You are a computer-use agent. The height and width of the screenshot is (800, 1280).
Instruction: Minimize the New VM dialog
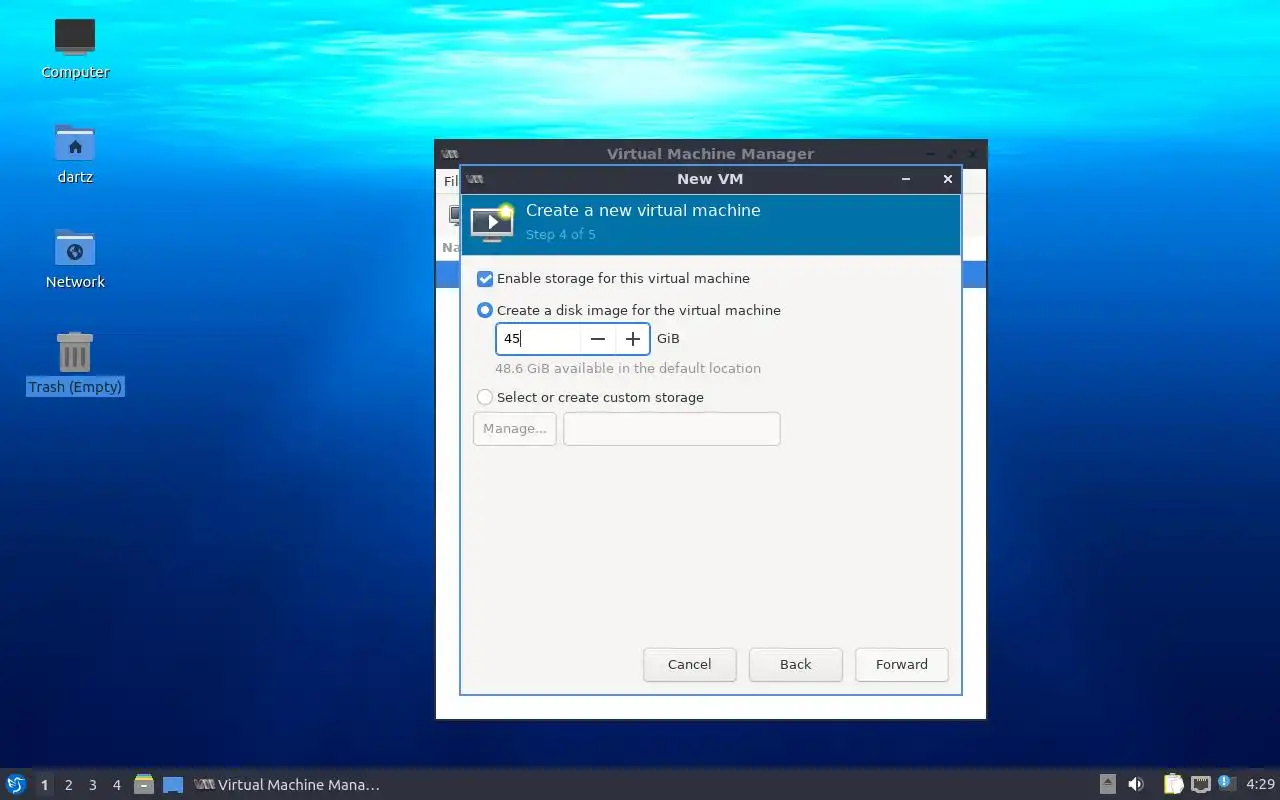pyautogui.click(x=906, y=180)
